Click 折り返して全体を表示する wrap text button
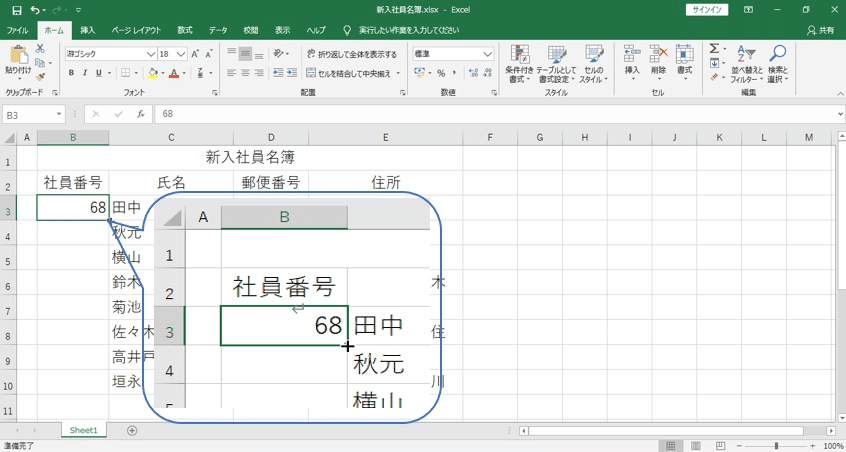The width and height of the screenshot is (846, 452). [351, 54]
